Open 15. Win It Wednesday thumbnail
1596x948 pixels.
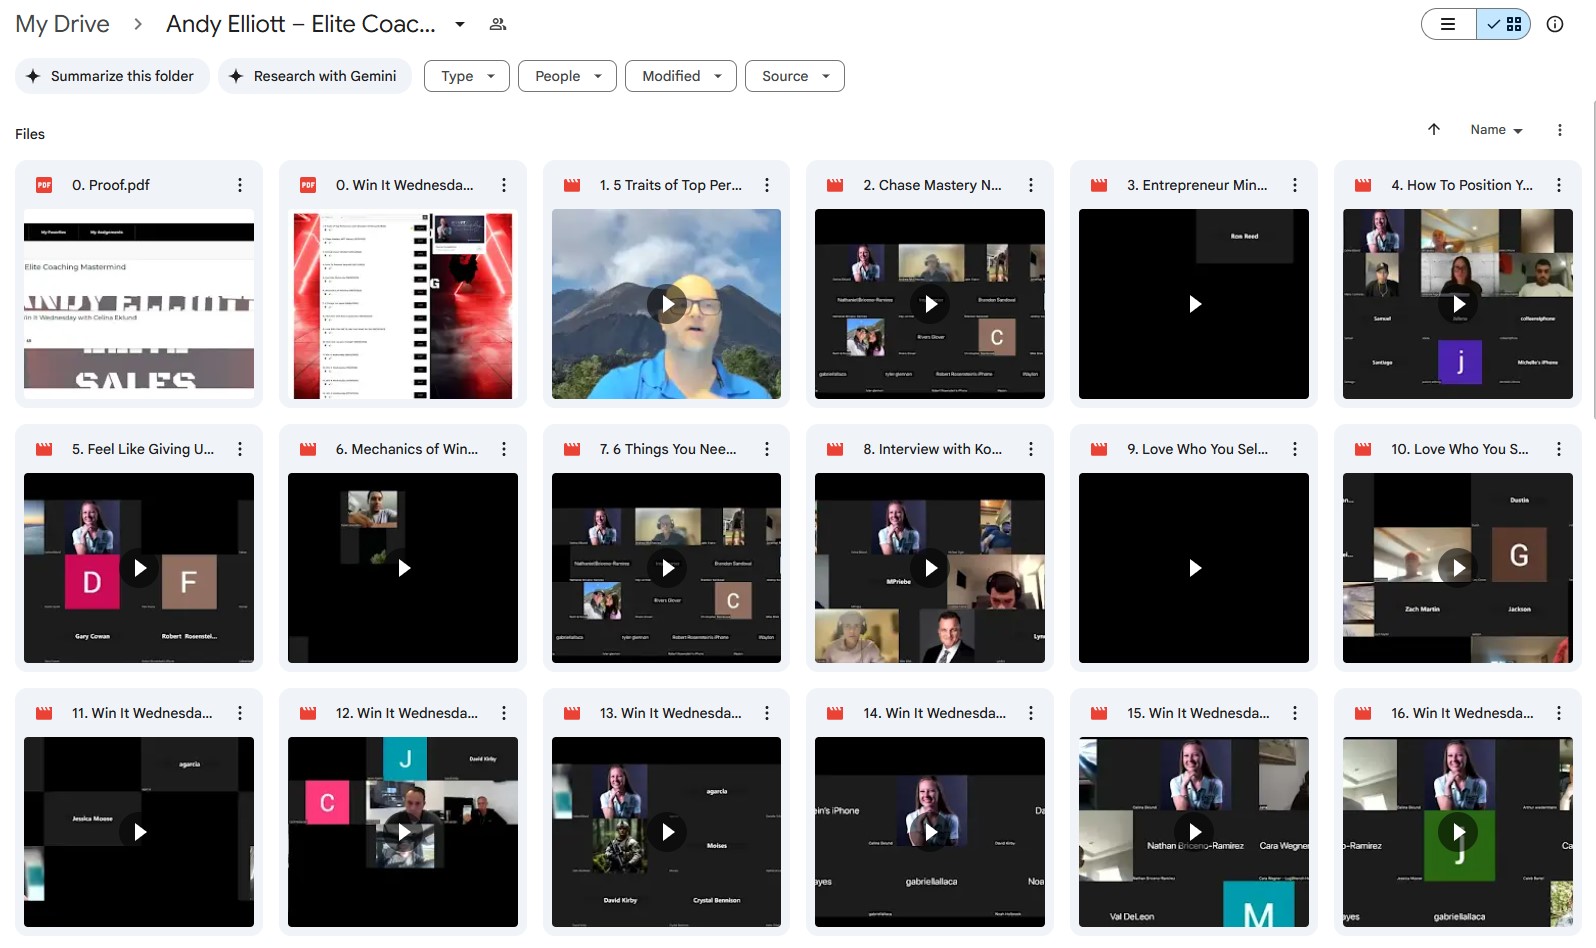(1194, 832)
